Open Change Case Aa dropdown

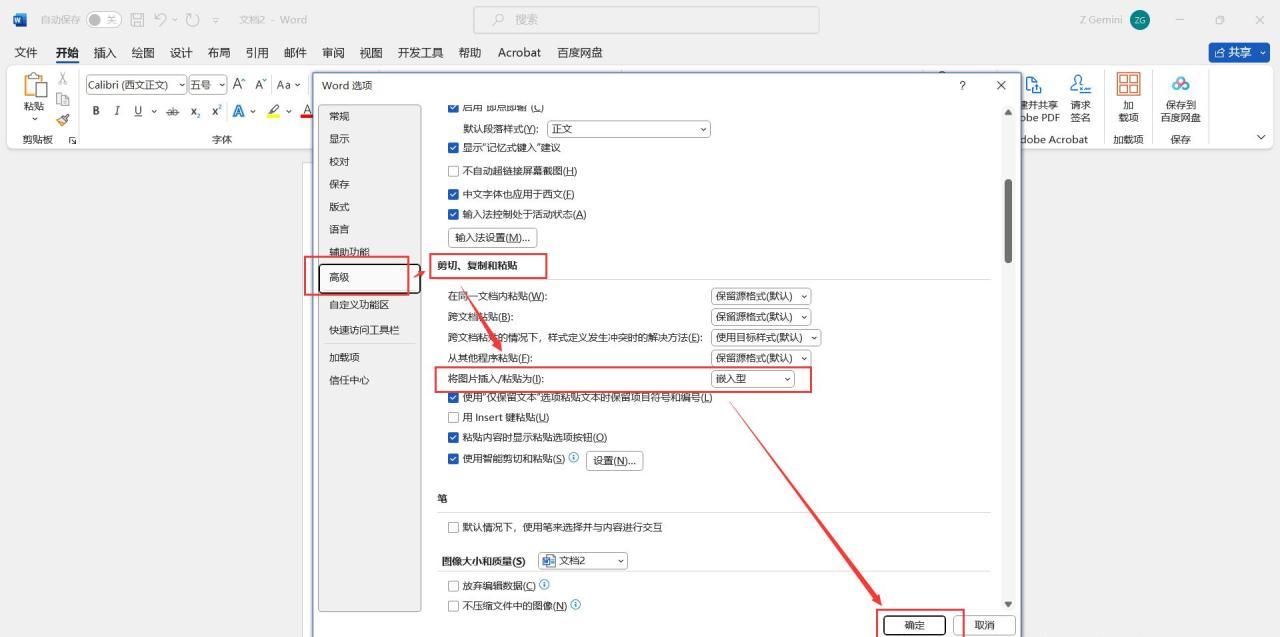[289, 85]
